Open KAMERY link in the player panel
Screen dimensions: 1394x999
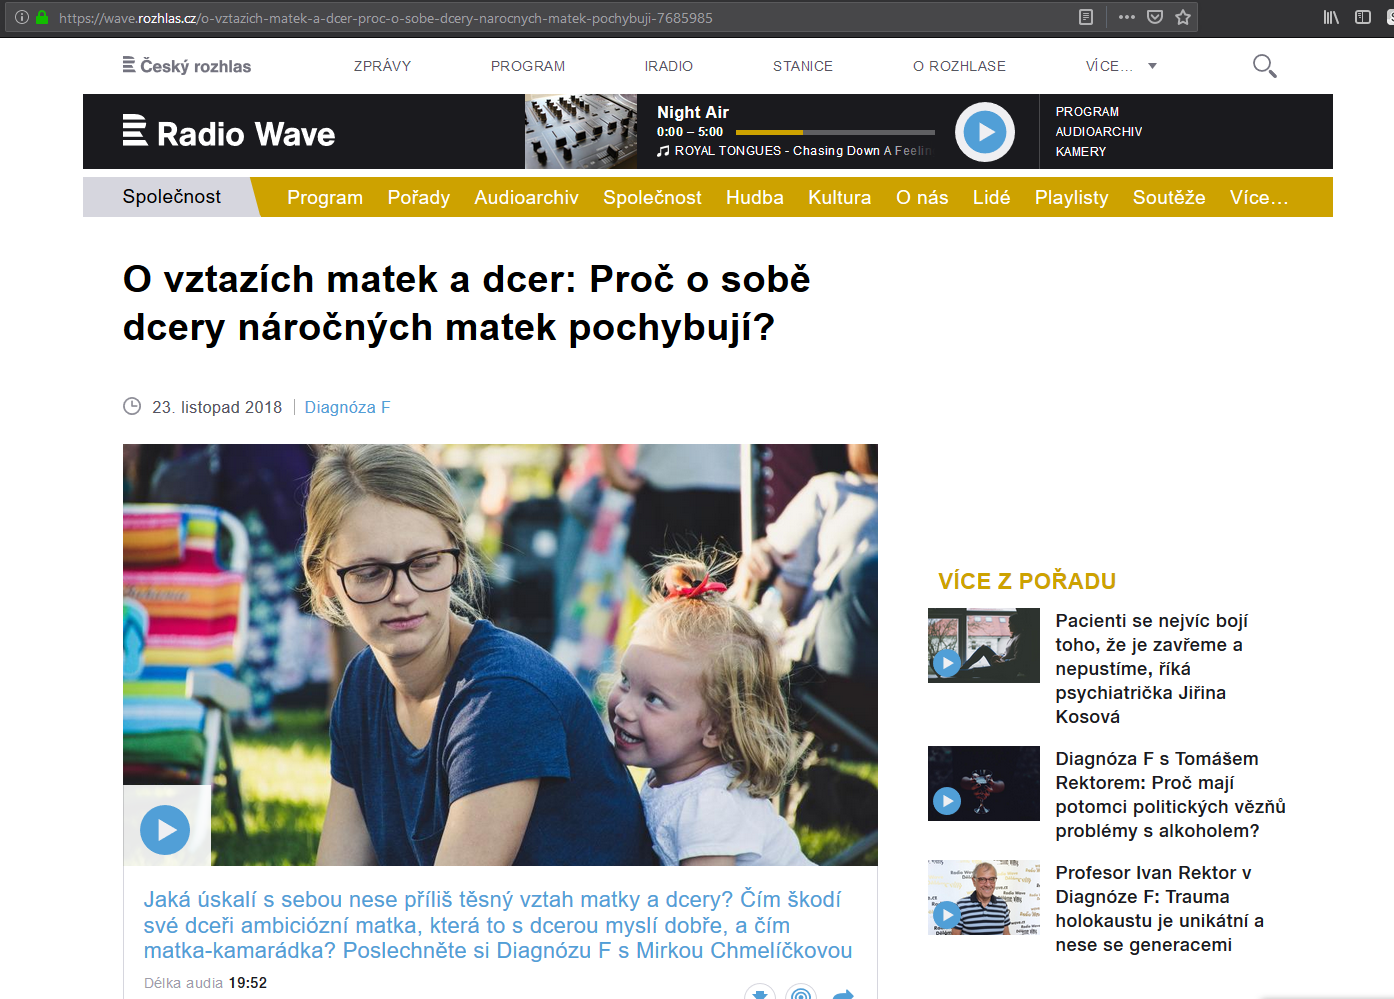(x=1080, y=152)
